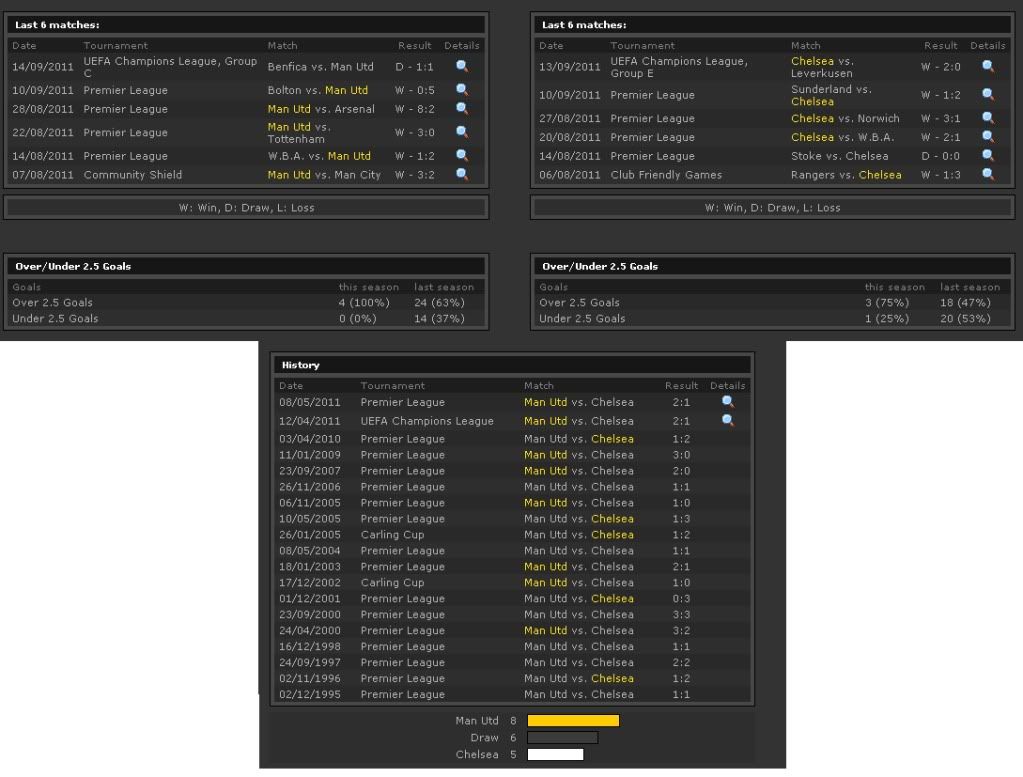The height and width of the screenshot is (777, 1023).
Task: Select Man Utd in Community Shield row
Action: point(289,175)
